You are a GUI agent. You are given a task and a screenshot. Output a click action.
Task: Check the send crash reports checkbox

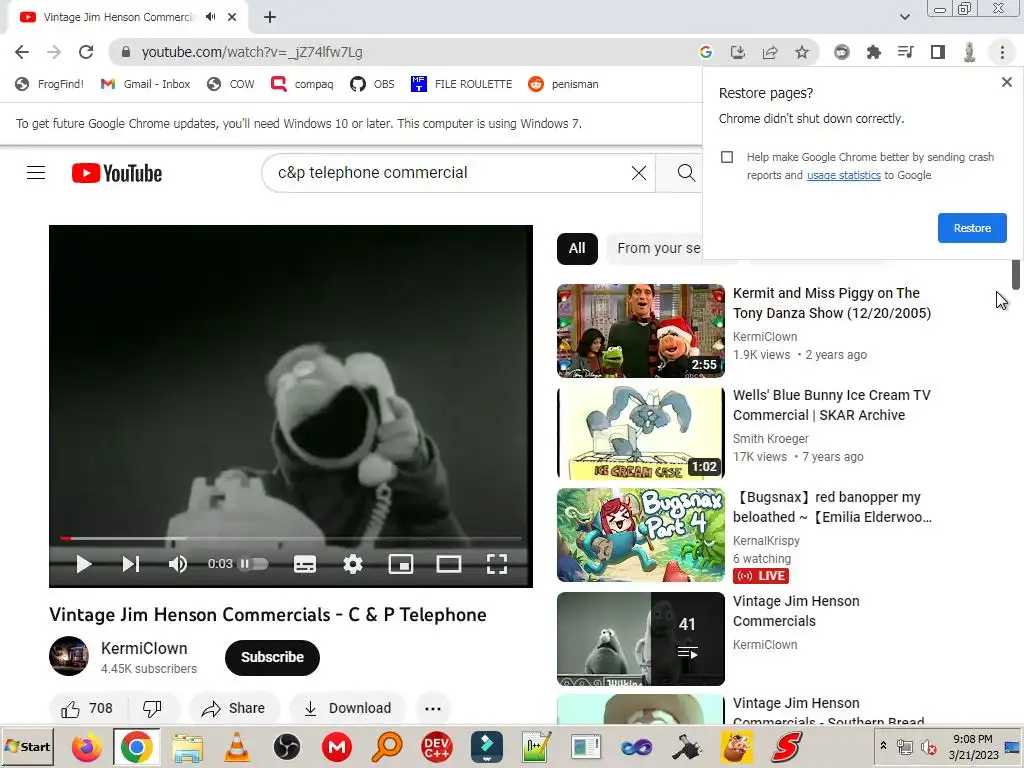click(727, 157)
